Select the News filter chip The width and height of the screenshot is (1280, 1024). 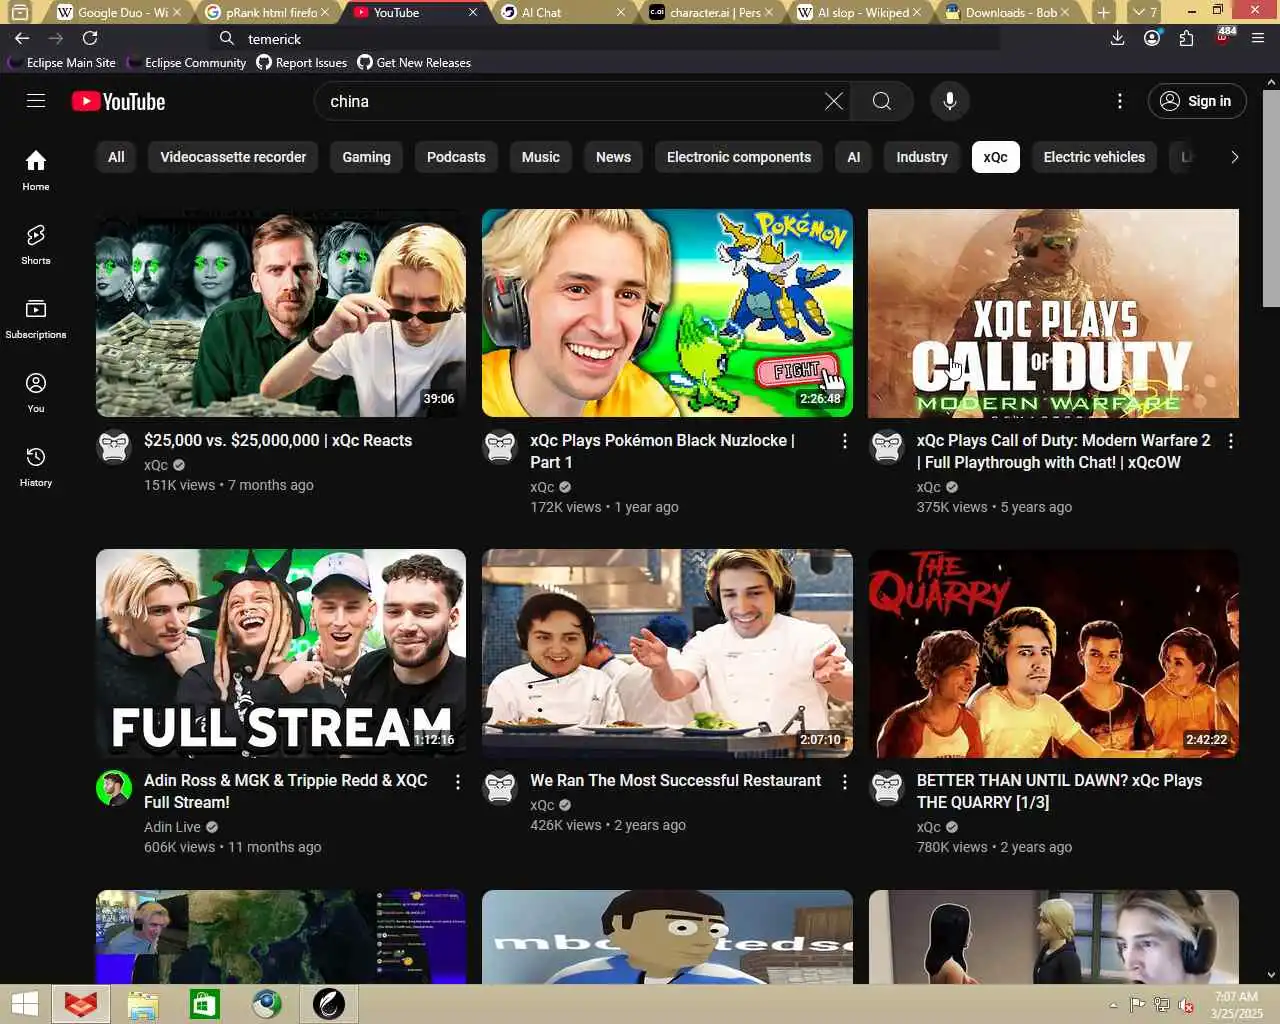613,157
